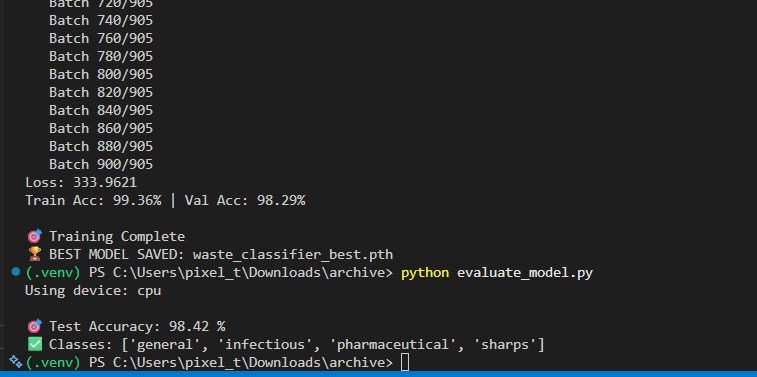Open the waste_classifier_best.pth file link
Screen dimensions: 757x377
(x=293, y=255)
